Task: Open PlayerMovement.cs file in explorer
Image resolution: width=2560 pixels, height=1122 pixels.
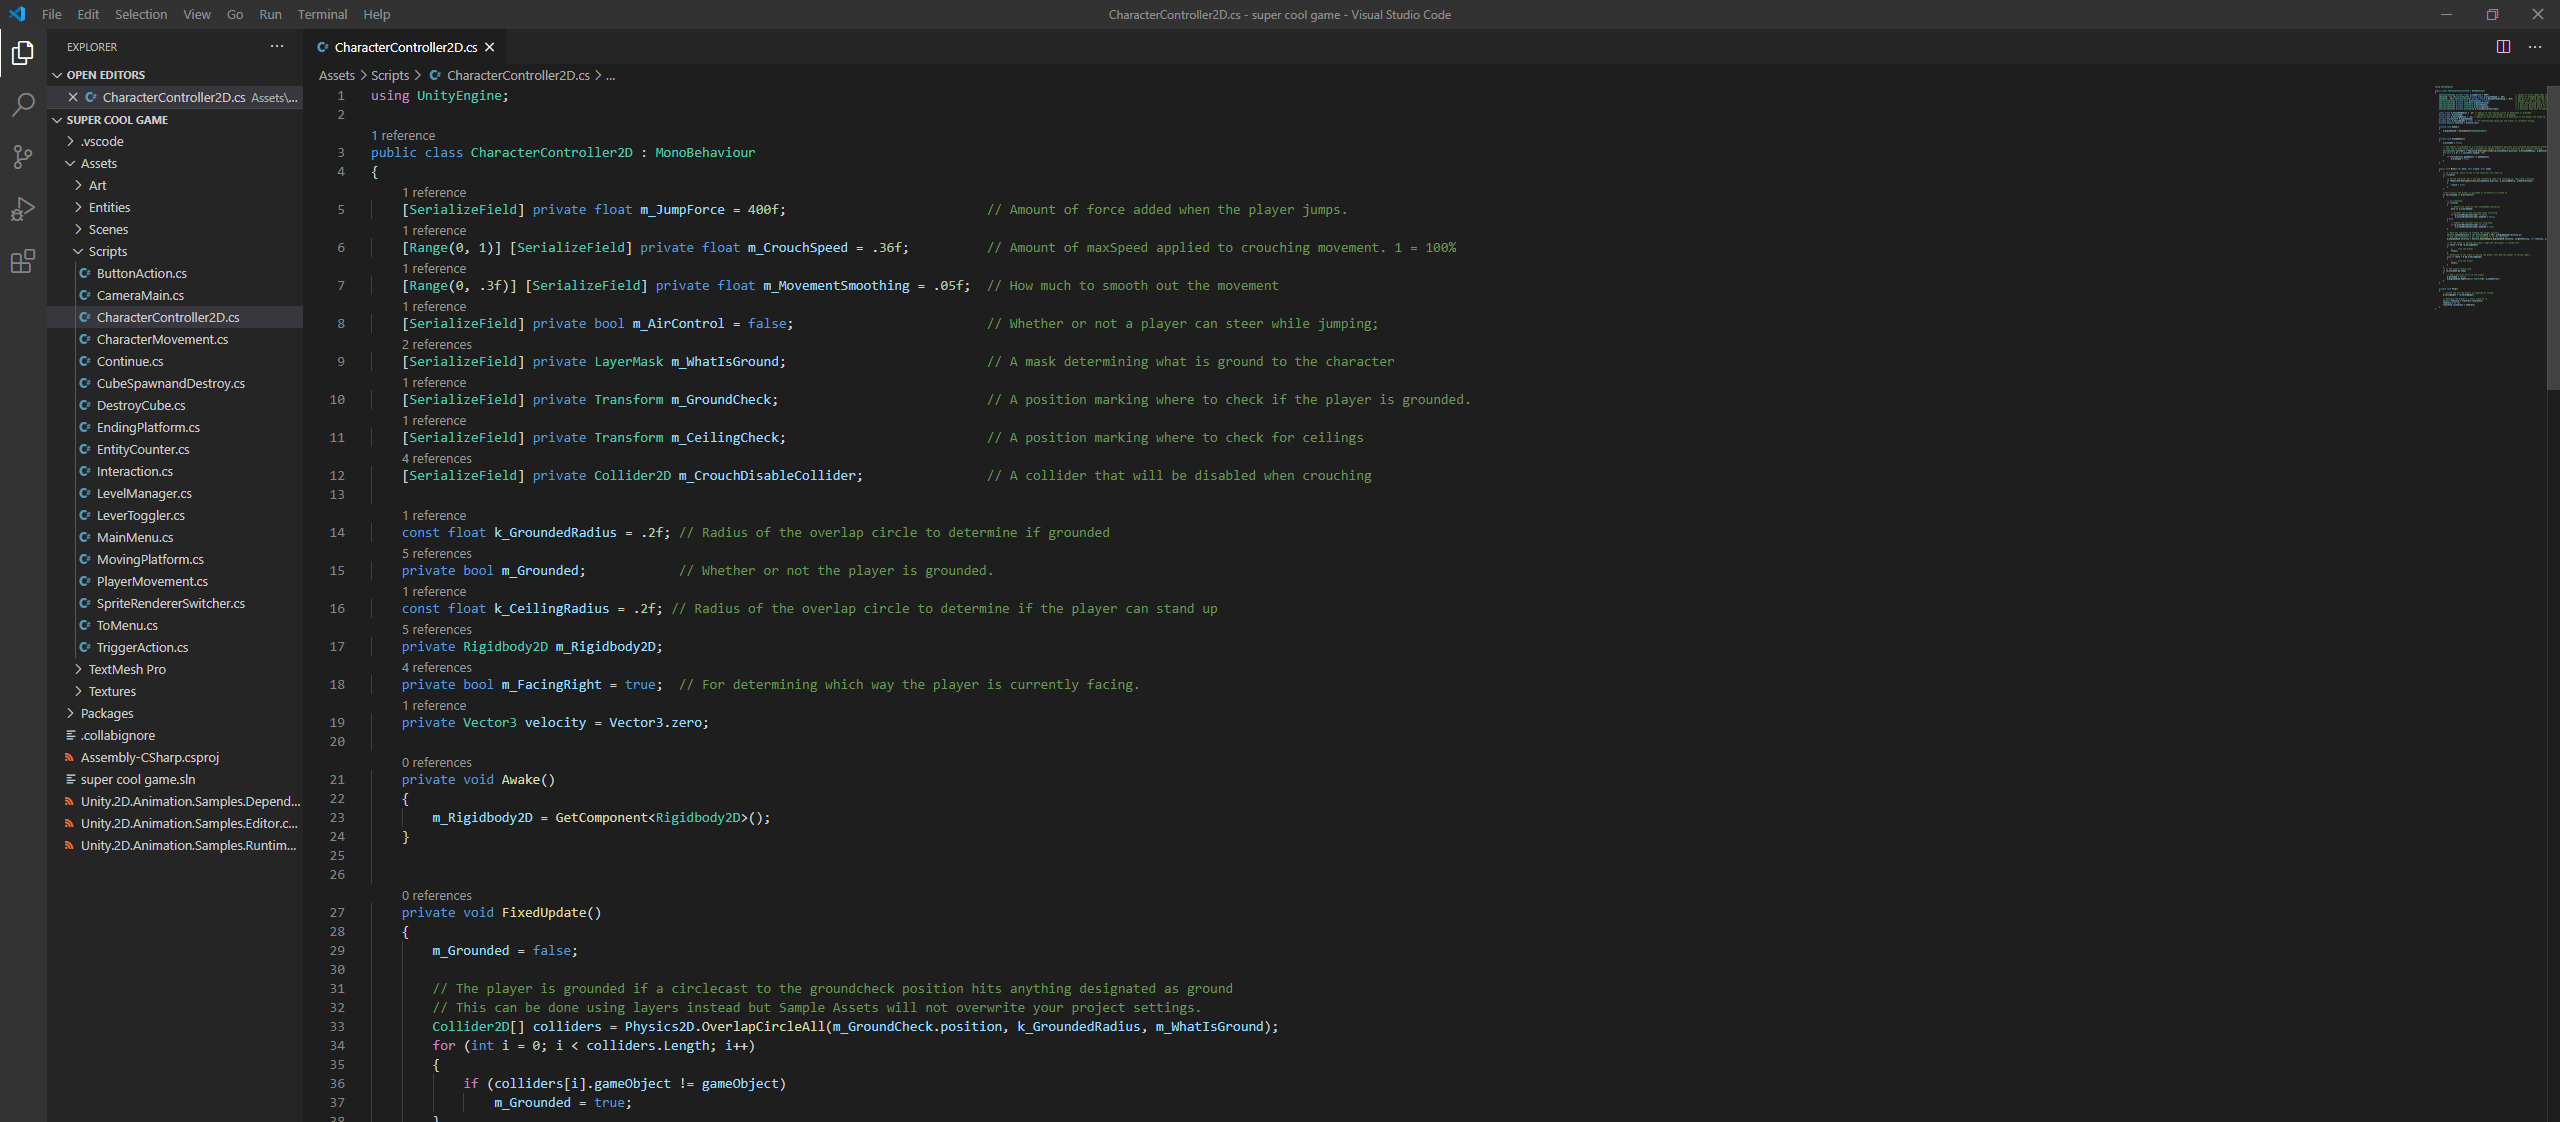Action: pos(152,582)
